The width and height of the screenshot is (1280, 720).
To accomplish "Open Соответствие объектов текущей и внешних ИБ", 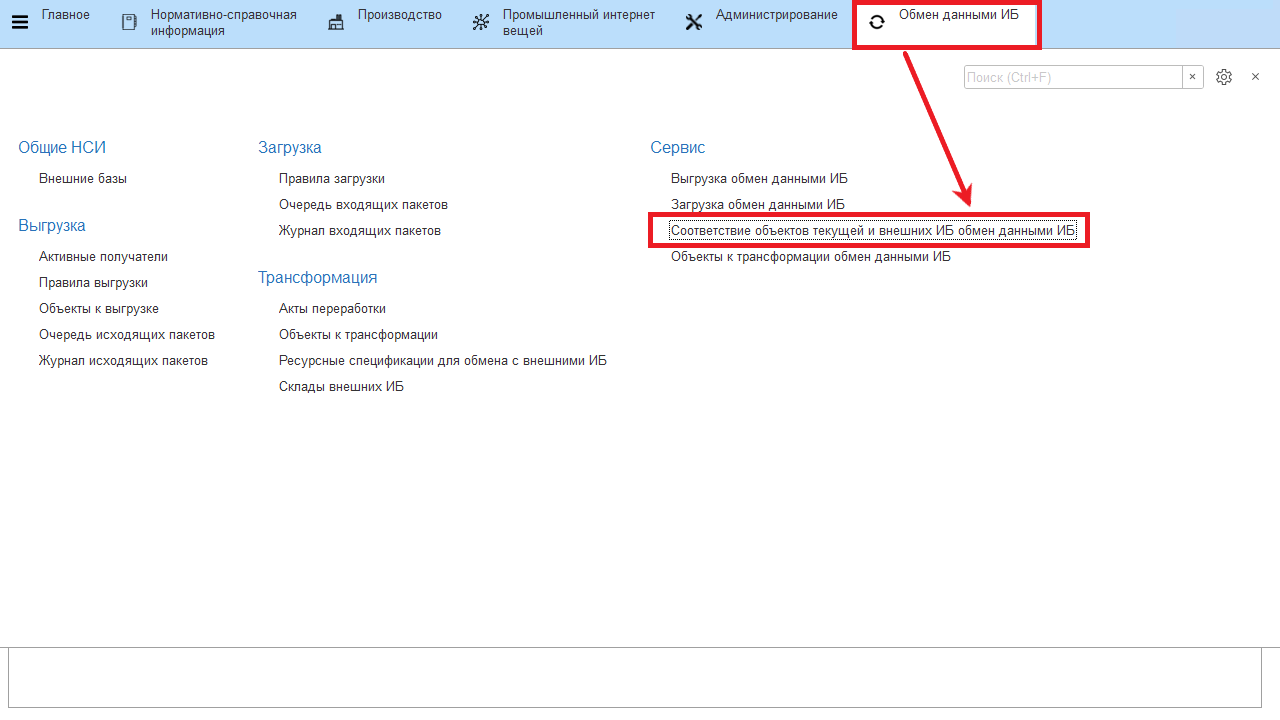I will 872,231.
